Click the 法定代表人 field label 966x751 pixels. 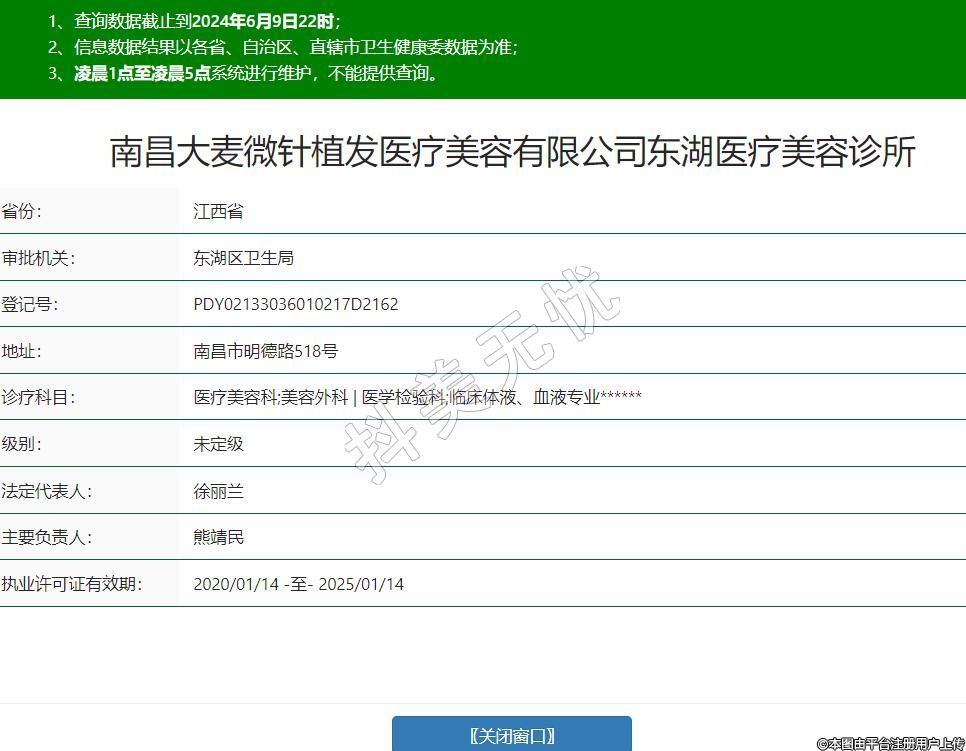pos(46,491)
